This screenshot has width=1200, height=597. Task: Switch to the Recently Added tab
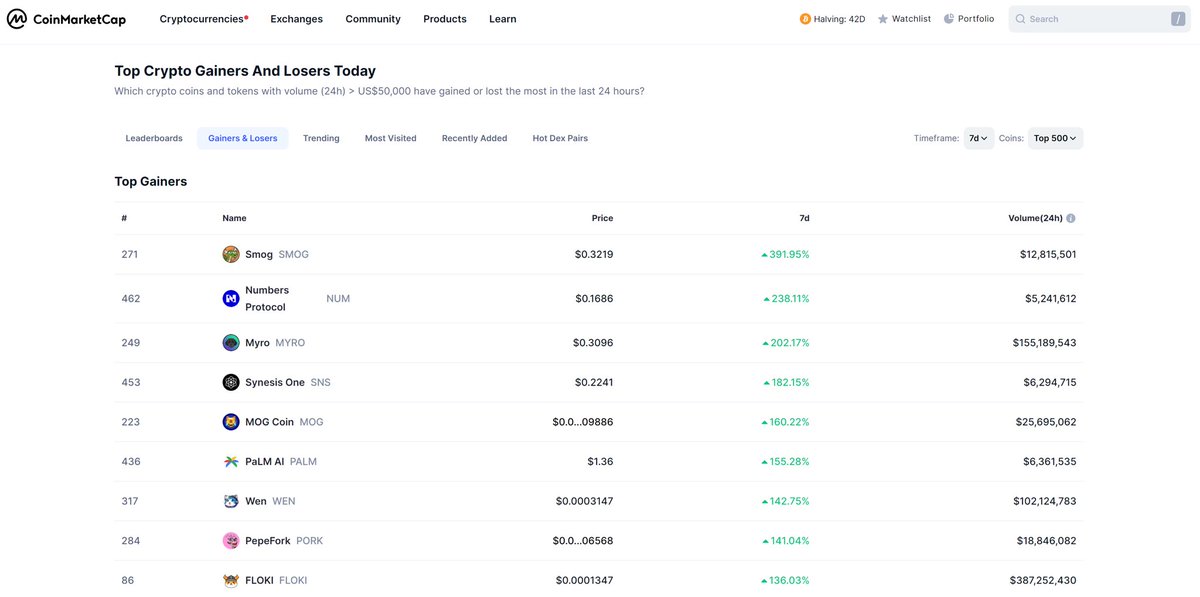(x=475, y=138)
